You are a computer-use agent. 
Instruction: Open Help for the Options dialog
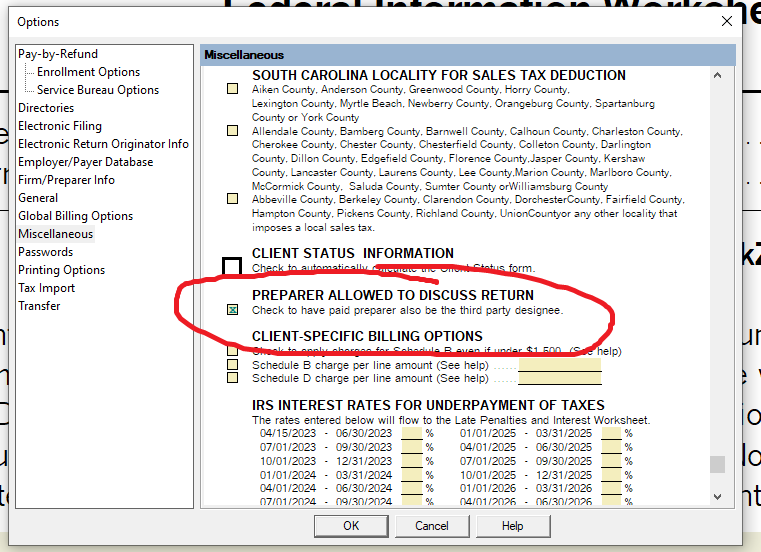[513, 526]
